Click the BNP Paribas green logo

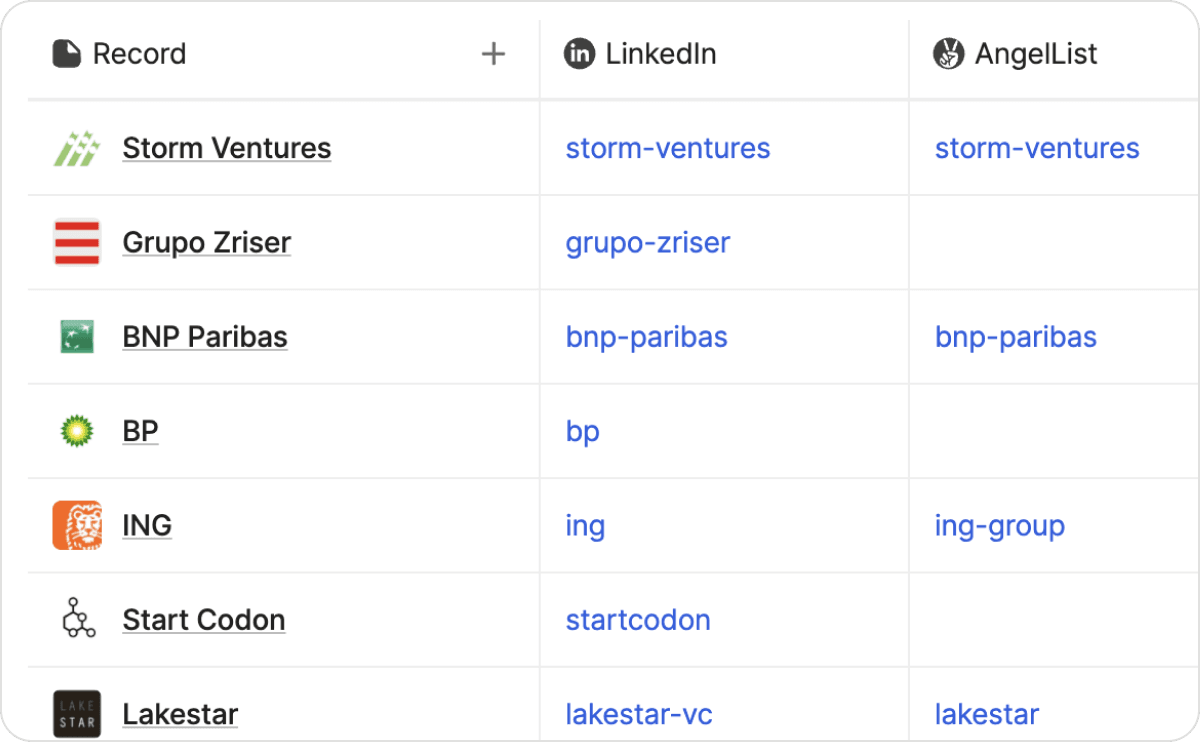tap(77, 337)
